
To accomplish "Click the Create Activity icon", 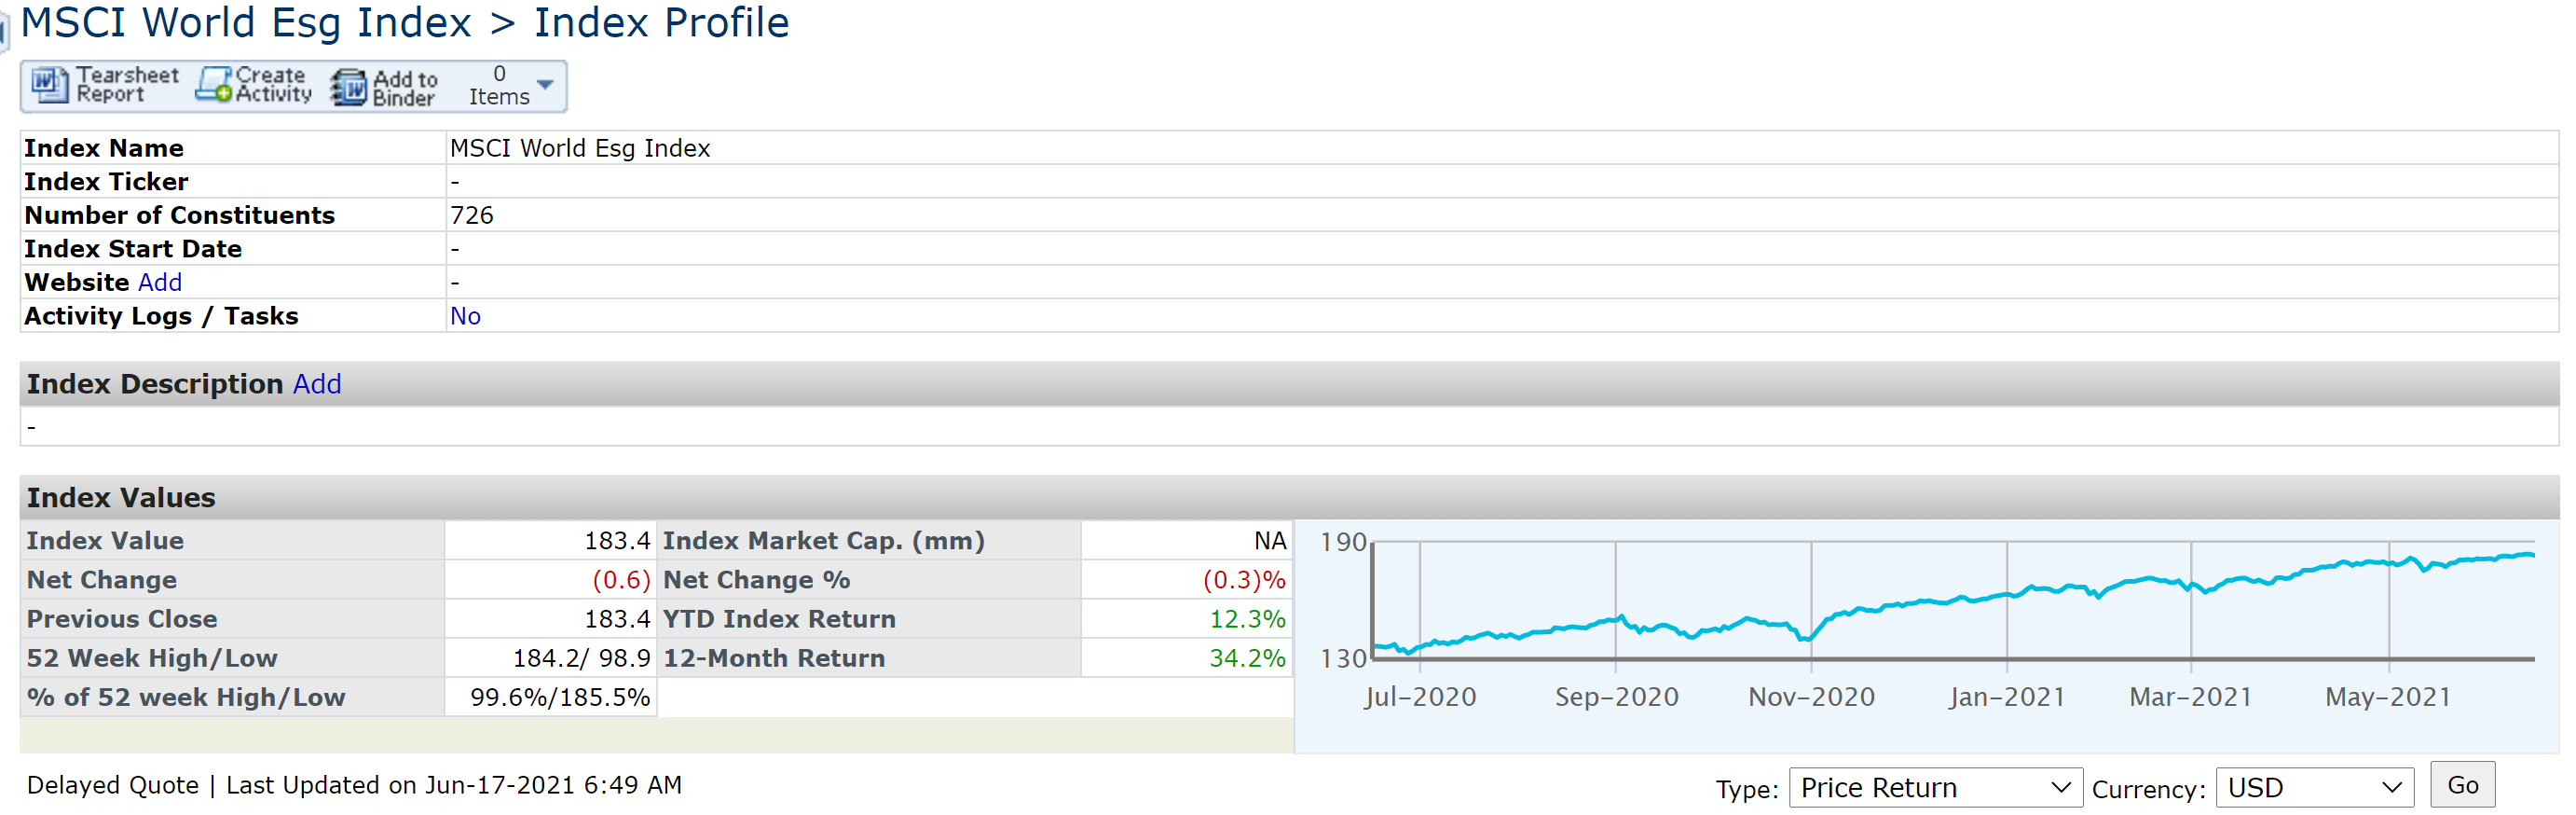I will tap(213, 85).
